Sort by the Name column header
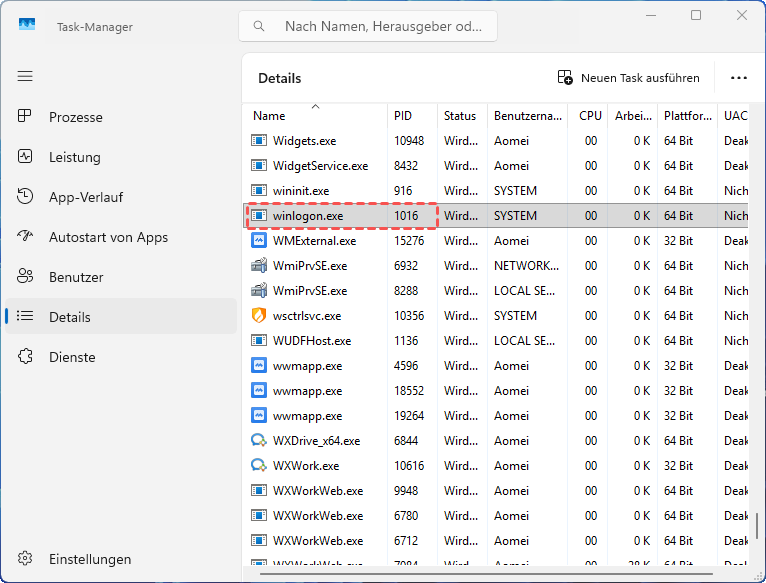 point(269,116)
